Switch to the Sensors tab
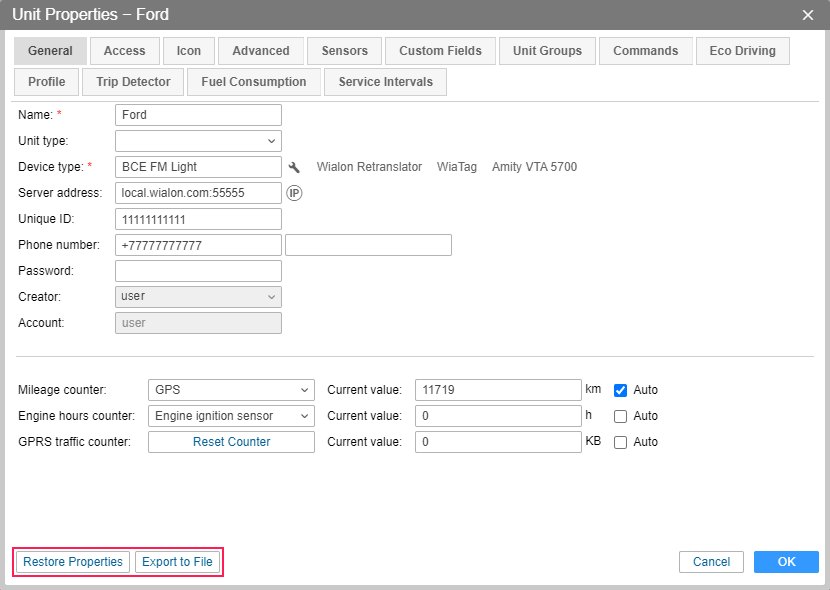Viewport: 830px width, 590px height. 344,51
